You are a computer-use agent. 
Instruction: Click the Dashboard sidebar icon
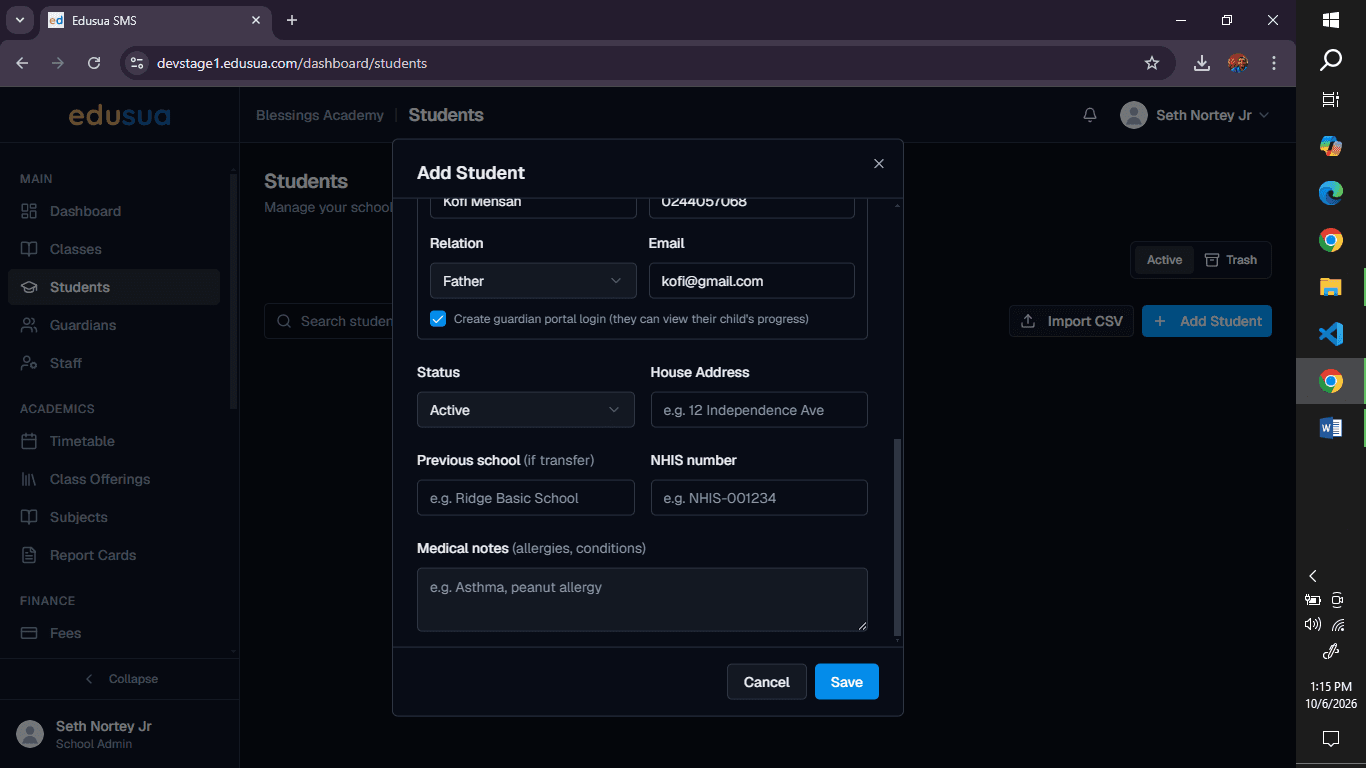(x=29, y=211)
